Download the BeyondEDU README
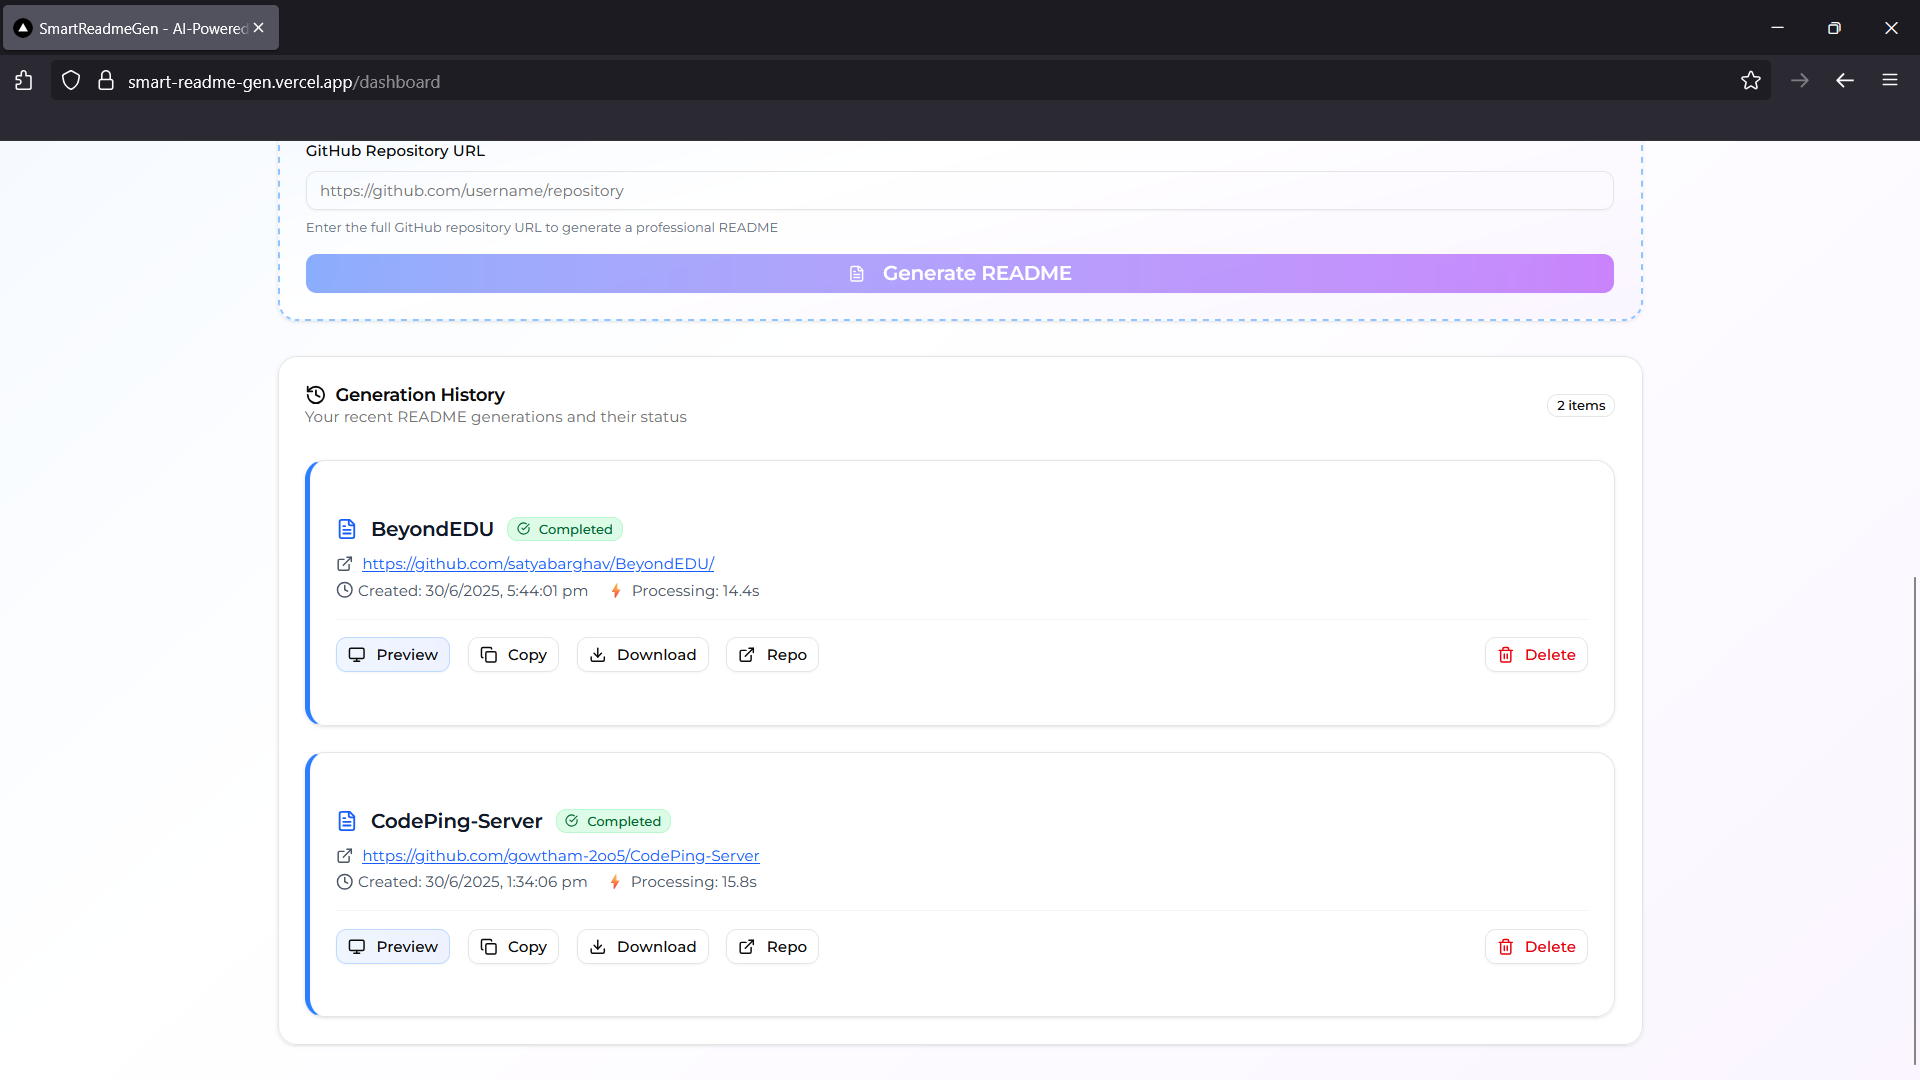Screen dimensions: 1920x1080 (x=642, y=655)
